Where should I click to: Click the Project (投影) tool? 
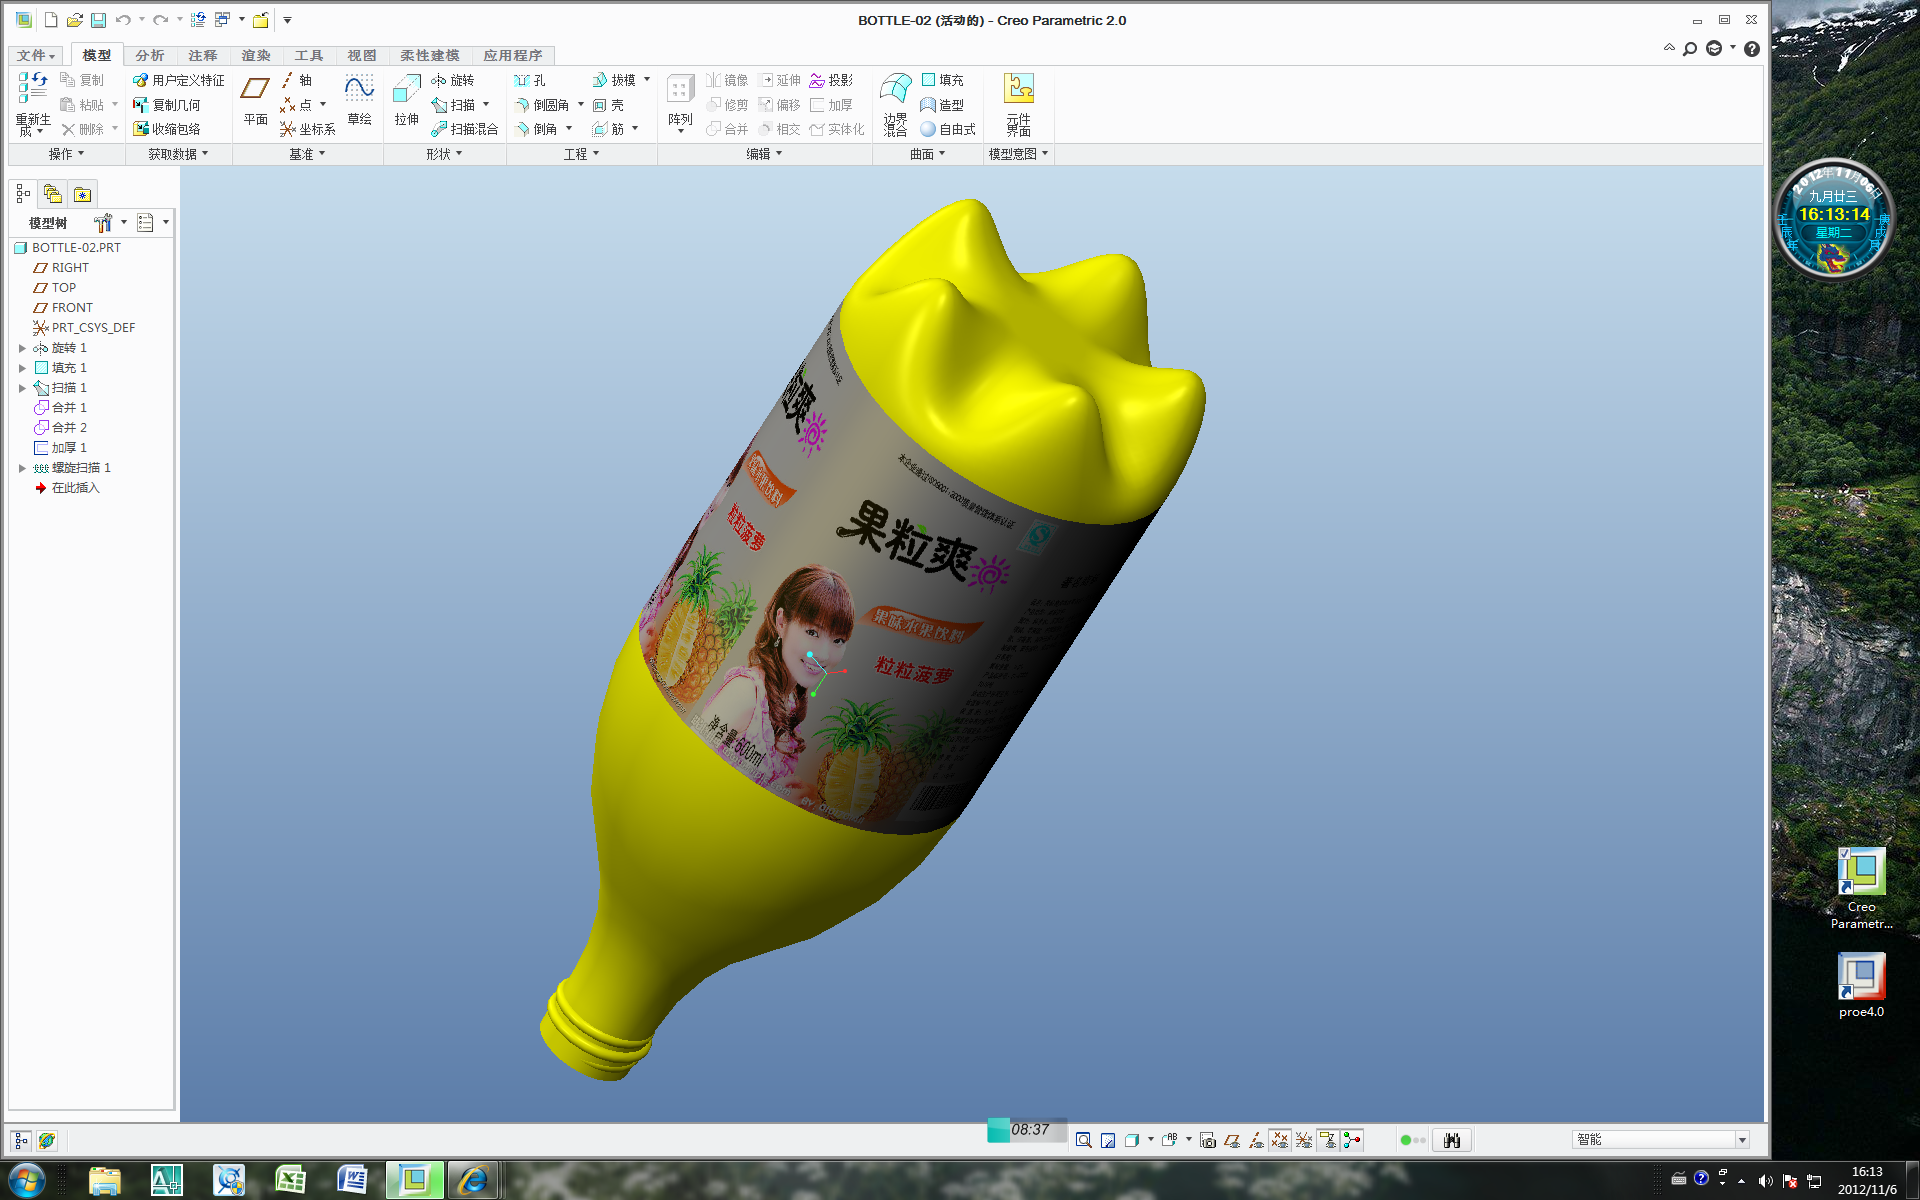click(831, 80)
